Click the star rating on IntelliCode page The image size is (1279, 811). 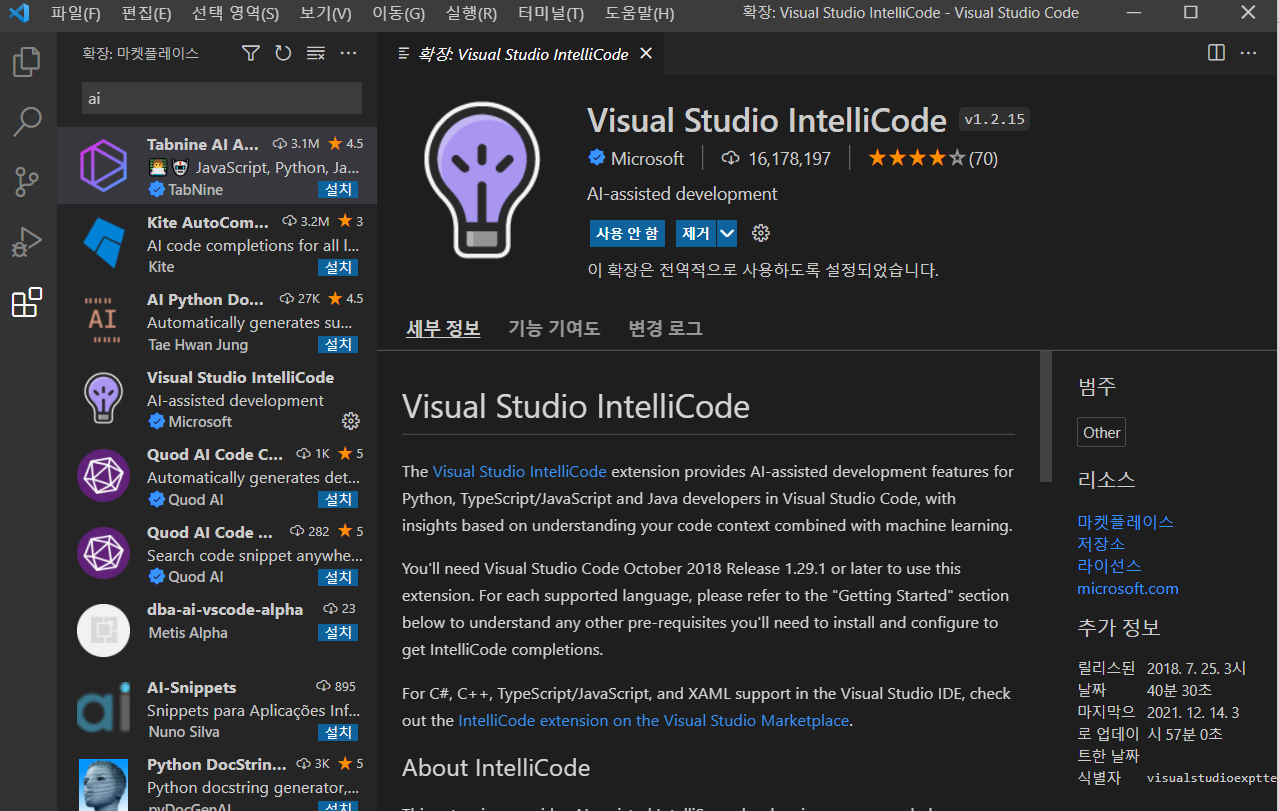pyautogui.click(x=916, y=158)
